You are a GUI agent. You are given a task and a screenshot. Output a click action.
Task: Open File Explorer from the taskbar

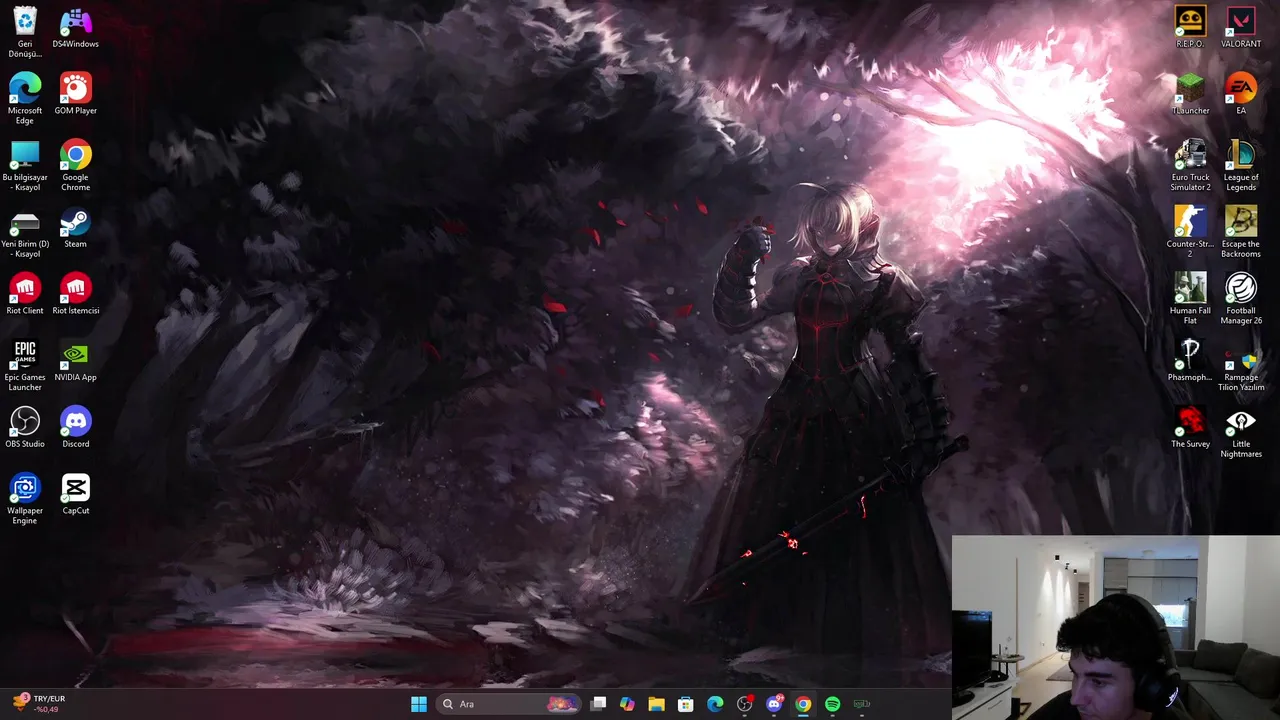pos(656,704)
